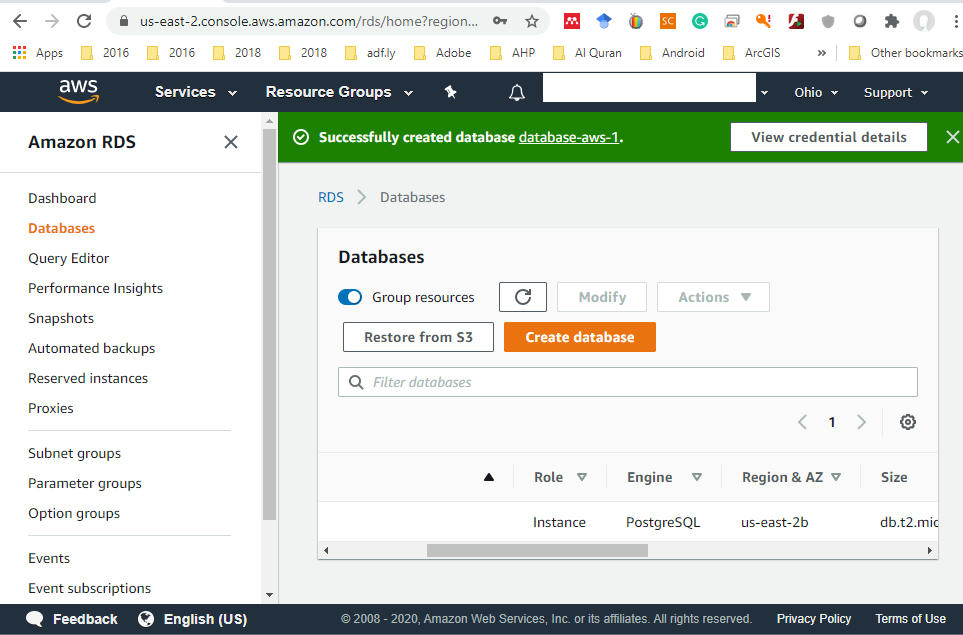Open the Support dropdown menu
Image resolution: width=963 pixels, height=635 pixels.
(x=895, y=92)
